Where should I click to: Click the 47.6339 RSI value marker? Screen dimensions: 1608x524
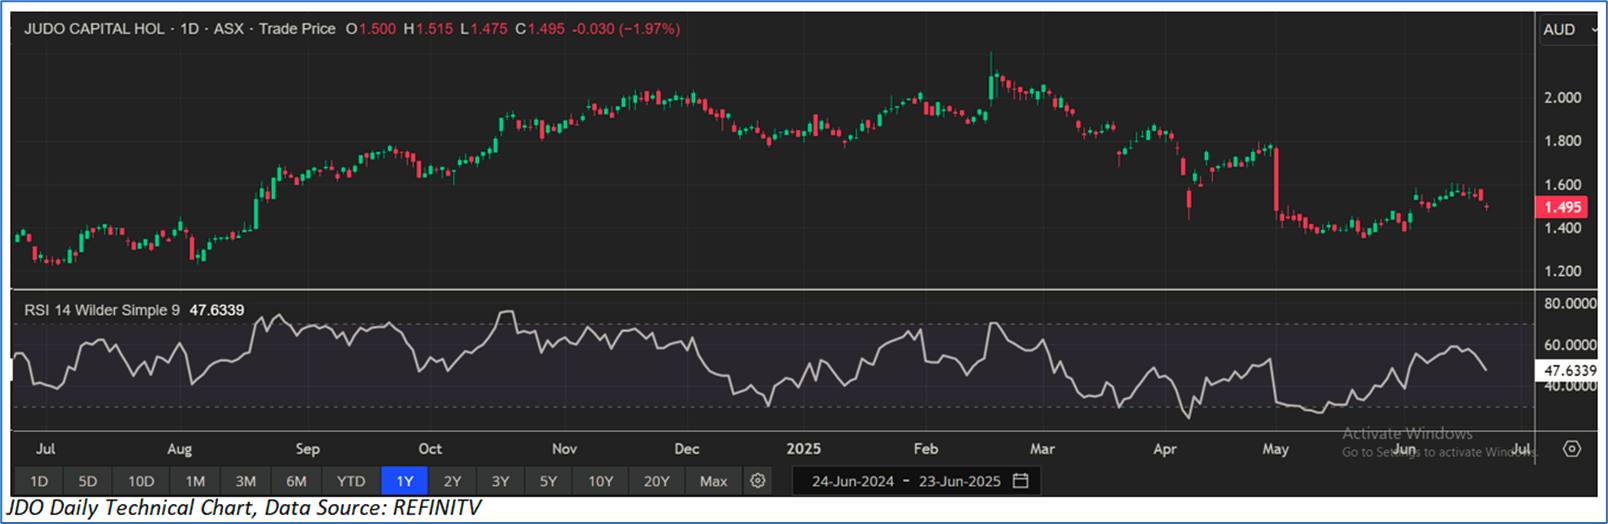tap(1569, 370)
